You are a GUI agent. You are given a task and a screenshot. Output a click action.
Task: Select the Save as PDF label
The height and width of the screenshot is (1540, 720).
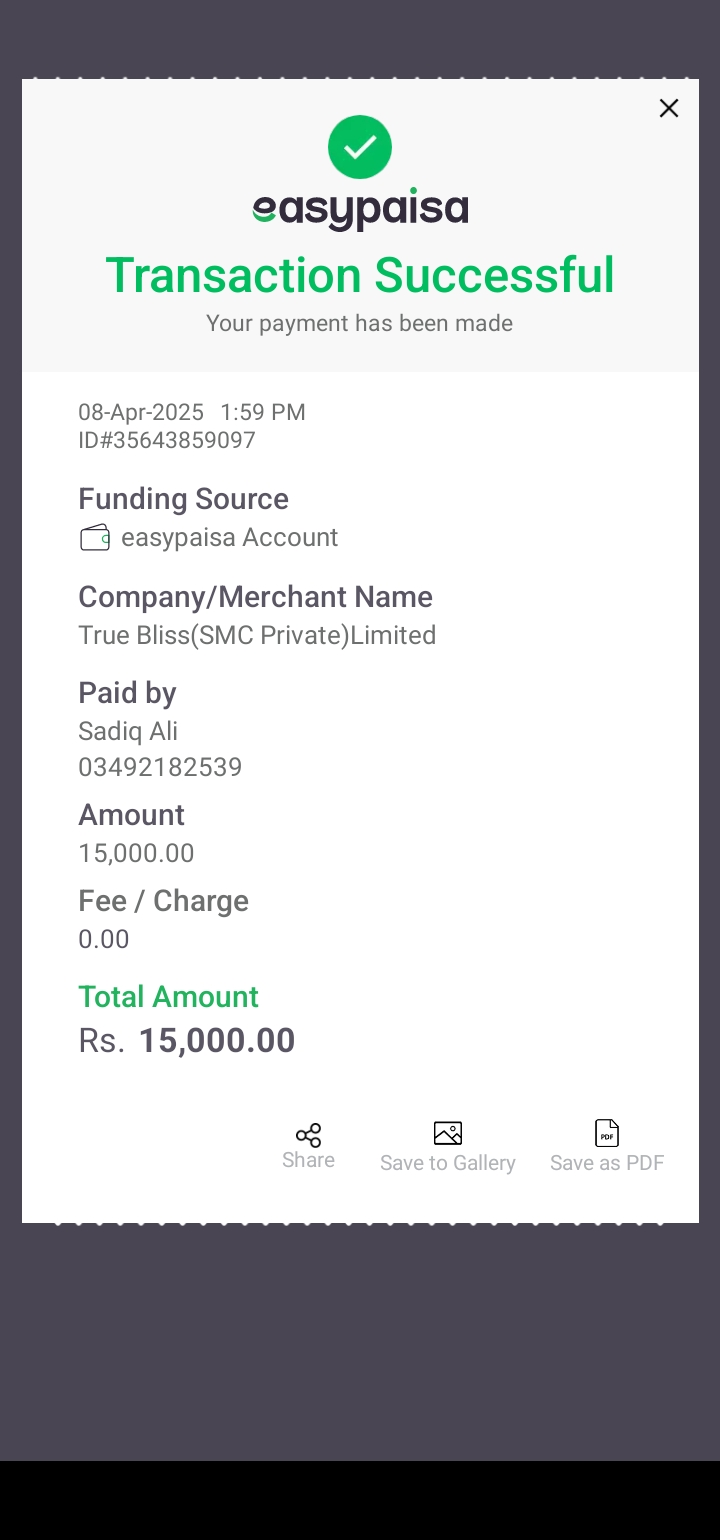(607, 1163)
